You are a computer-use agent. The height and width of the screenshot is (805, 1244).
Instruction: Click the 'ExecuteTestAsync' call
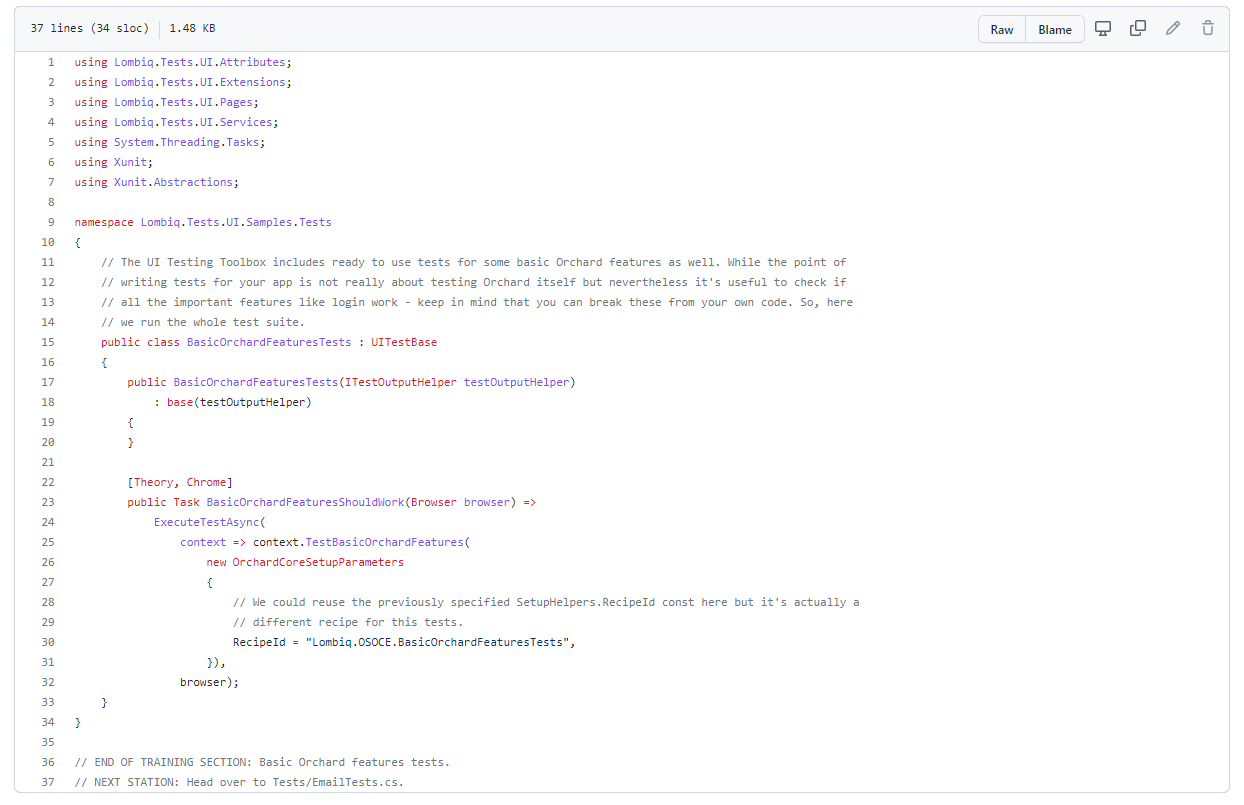pyautogui.click(x=206, y=522)
